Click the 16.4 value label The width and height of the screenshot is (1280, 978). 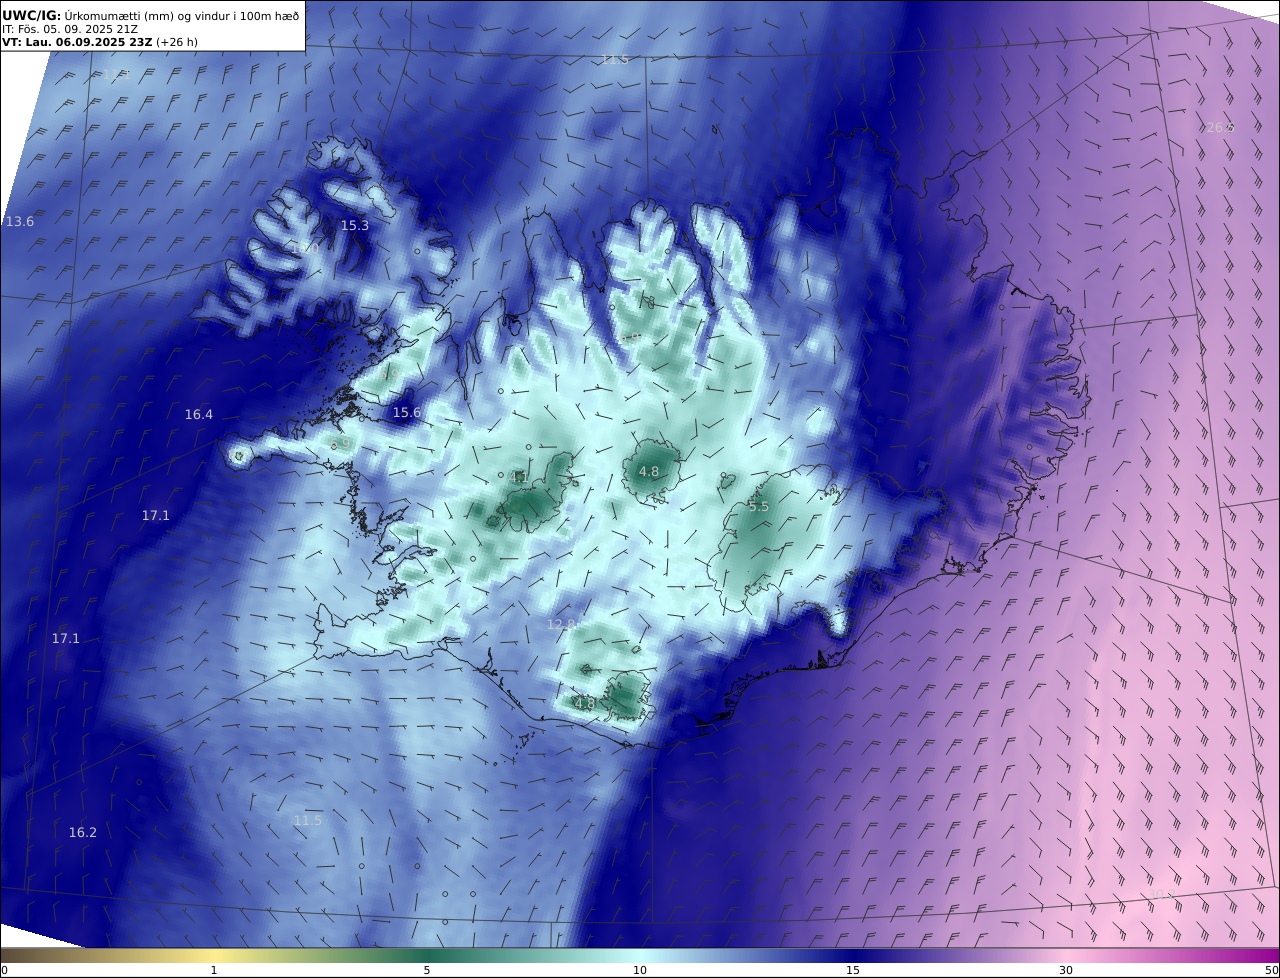coord(199,415)
